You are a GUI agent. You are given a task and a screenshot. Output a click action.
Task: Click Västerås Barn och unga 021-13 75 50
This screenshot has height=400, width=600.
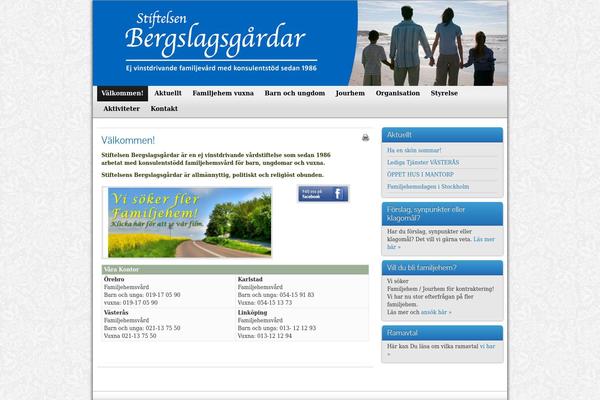tap(142, 328)
